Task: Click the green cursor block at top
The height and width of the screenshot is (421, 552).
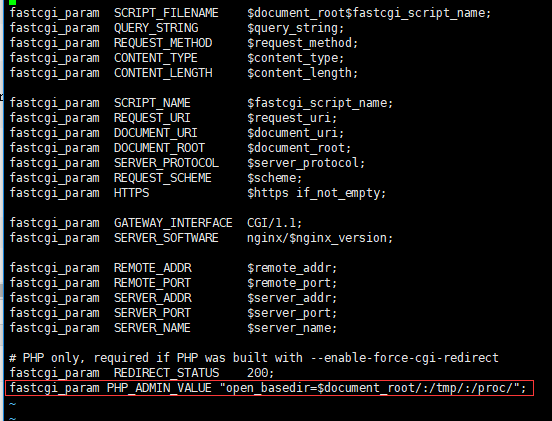Action: (x=12, y=2)
